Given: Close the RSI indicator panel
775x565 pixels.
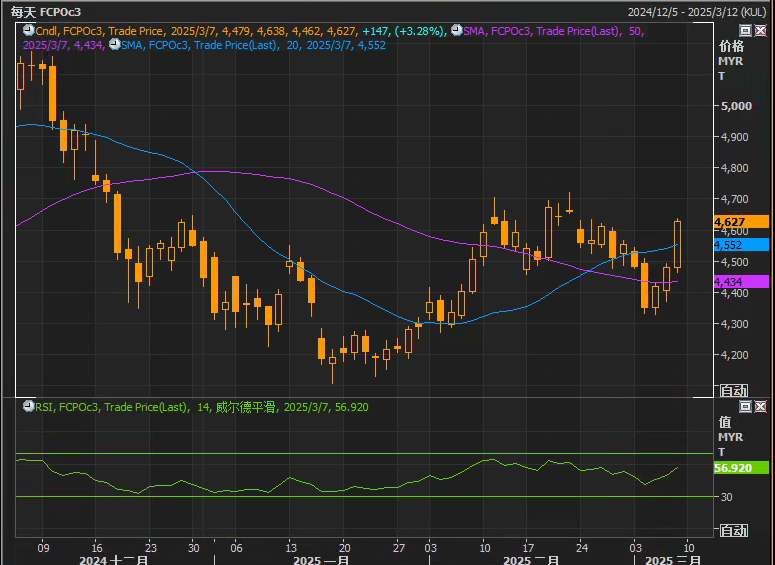Looking at the screenshot, I should (x=759, y=407).
